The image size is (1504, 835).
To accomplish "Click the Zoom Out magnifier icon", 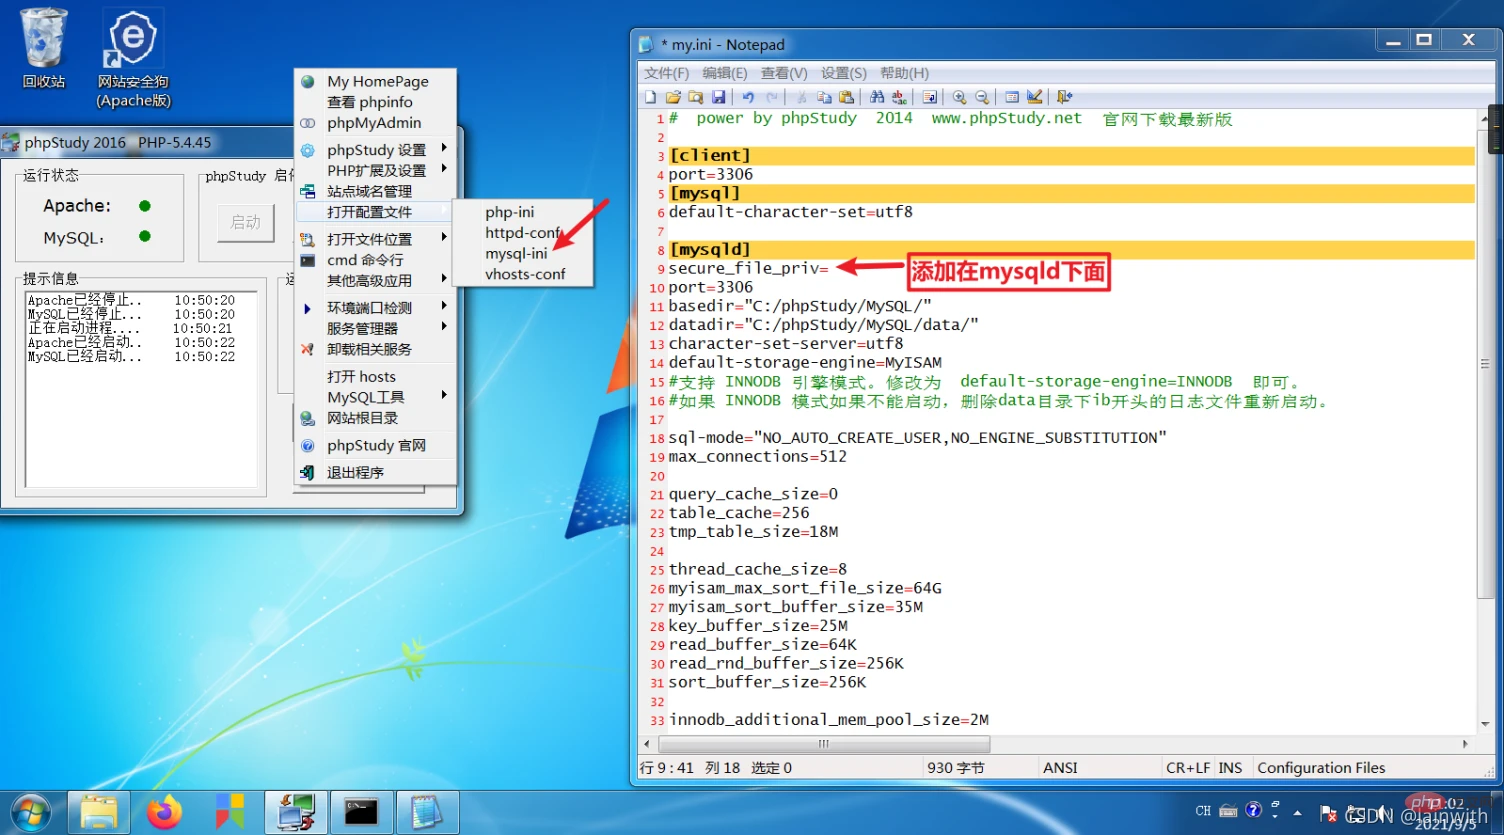I will 982,97.
